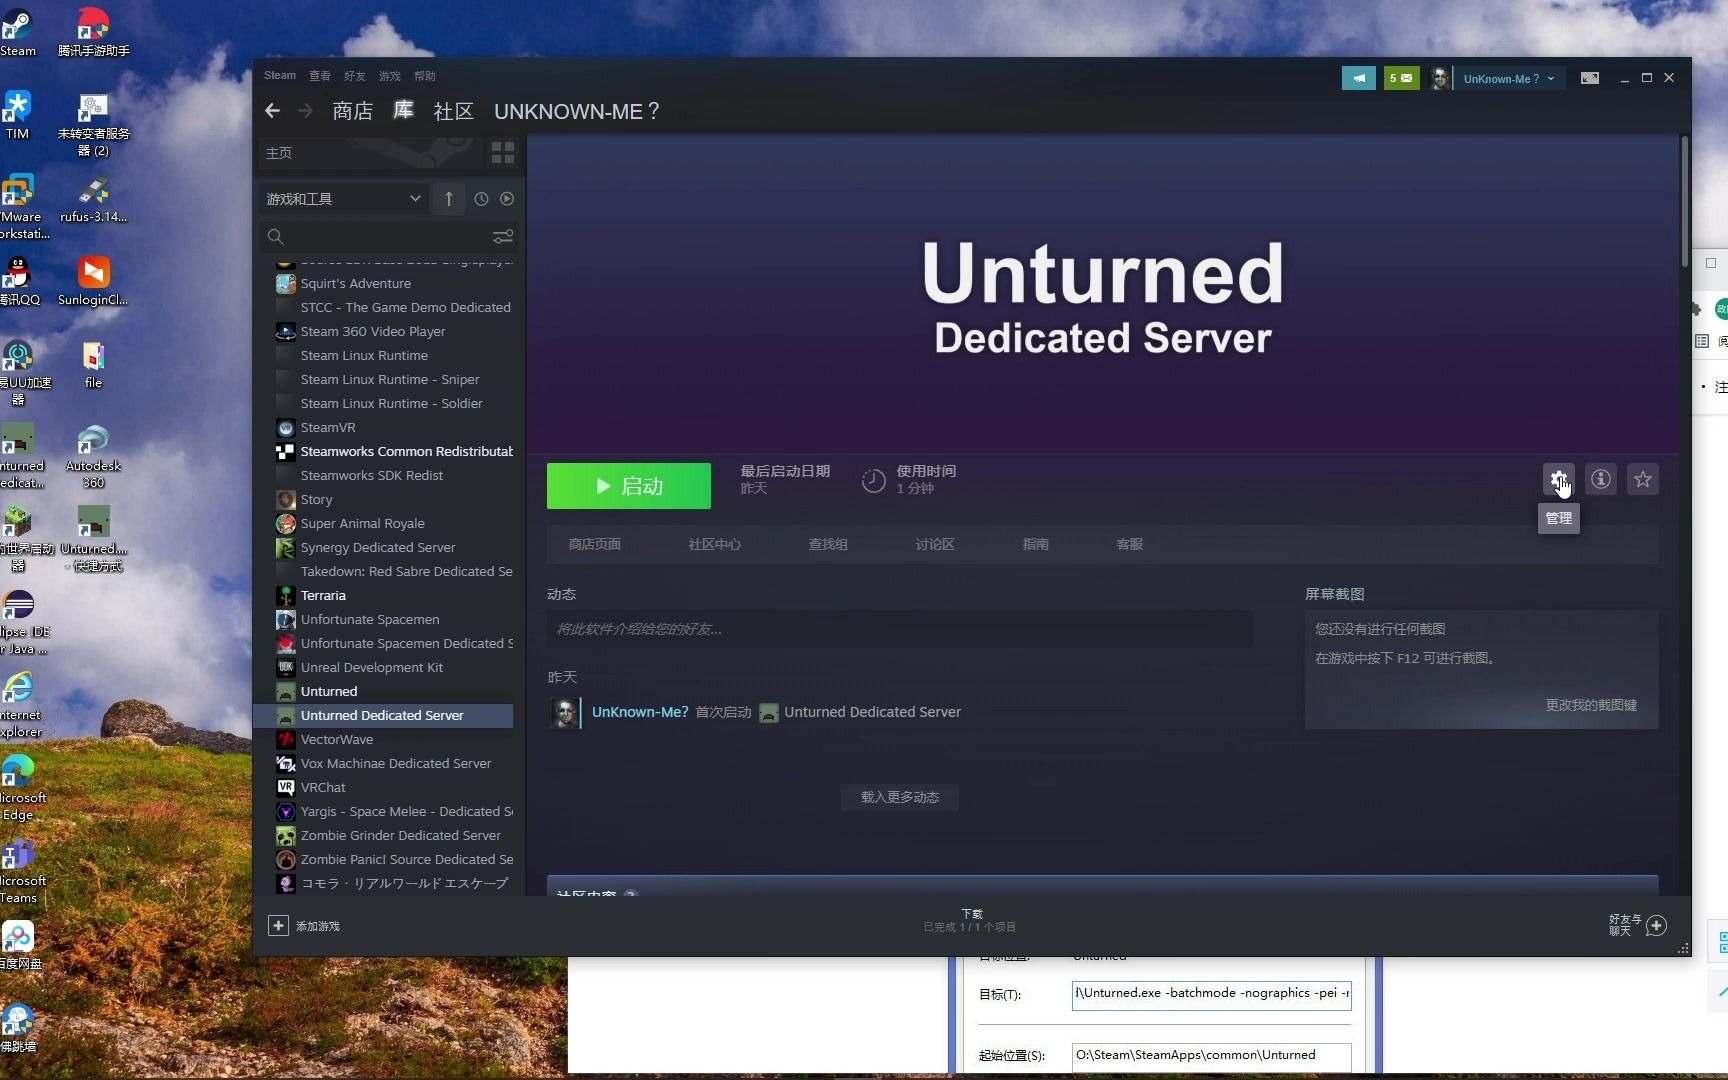Open the Steam menu
This screenshot has width=1728, height=1080.
click(280, 76)
